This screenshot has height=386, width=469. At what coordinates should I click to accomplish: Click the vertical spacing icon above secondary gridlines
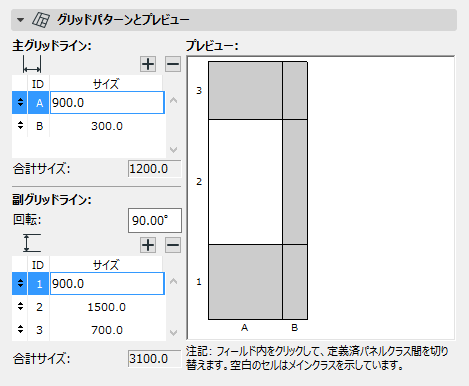tap(32, 243)
